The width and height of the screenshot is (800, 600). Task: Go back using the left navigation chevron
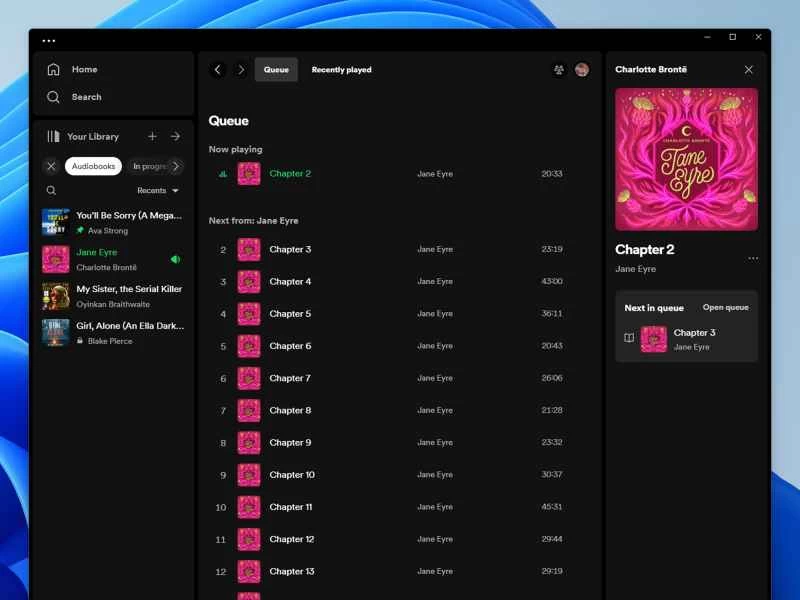click(x=217, y=70)
